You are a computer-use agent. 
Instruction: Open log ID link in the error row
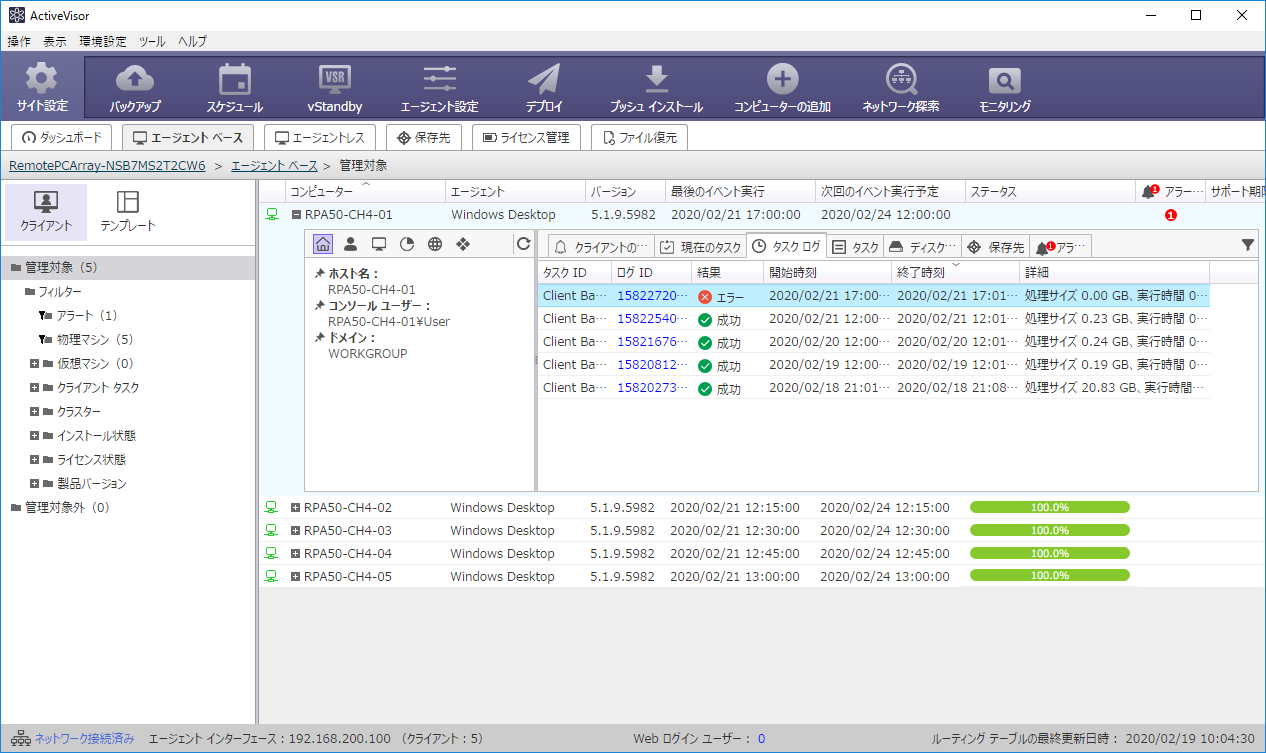coord(651,296)
